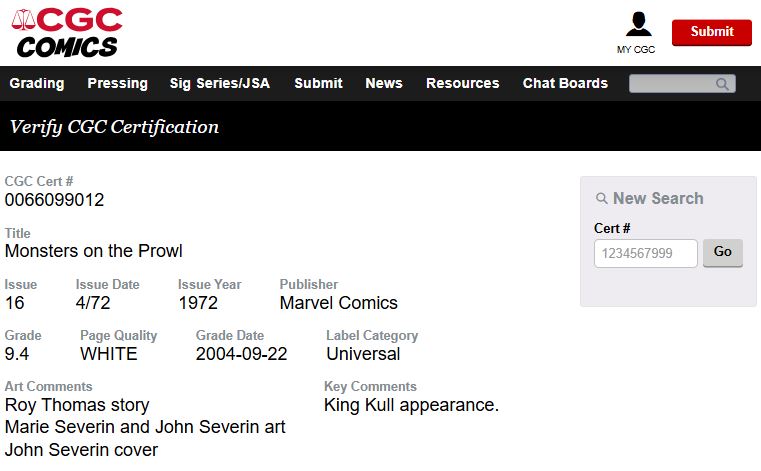This screenshot has width=761, height=471.
Task: Click the King Kull appearance comment
Action: 411,405
